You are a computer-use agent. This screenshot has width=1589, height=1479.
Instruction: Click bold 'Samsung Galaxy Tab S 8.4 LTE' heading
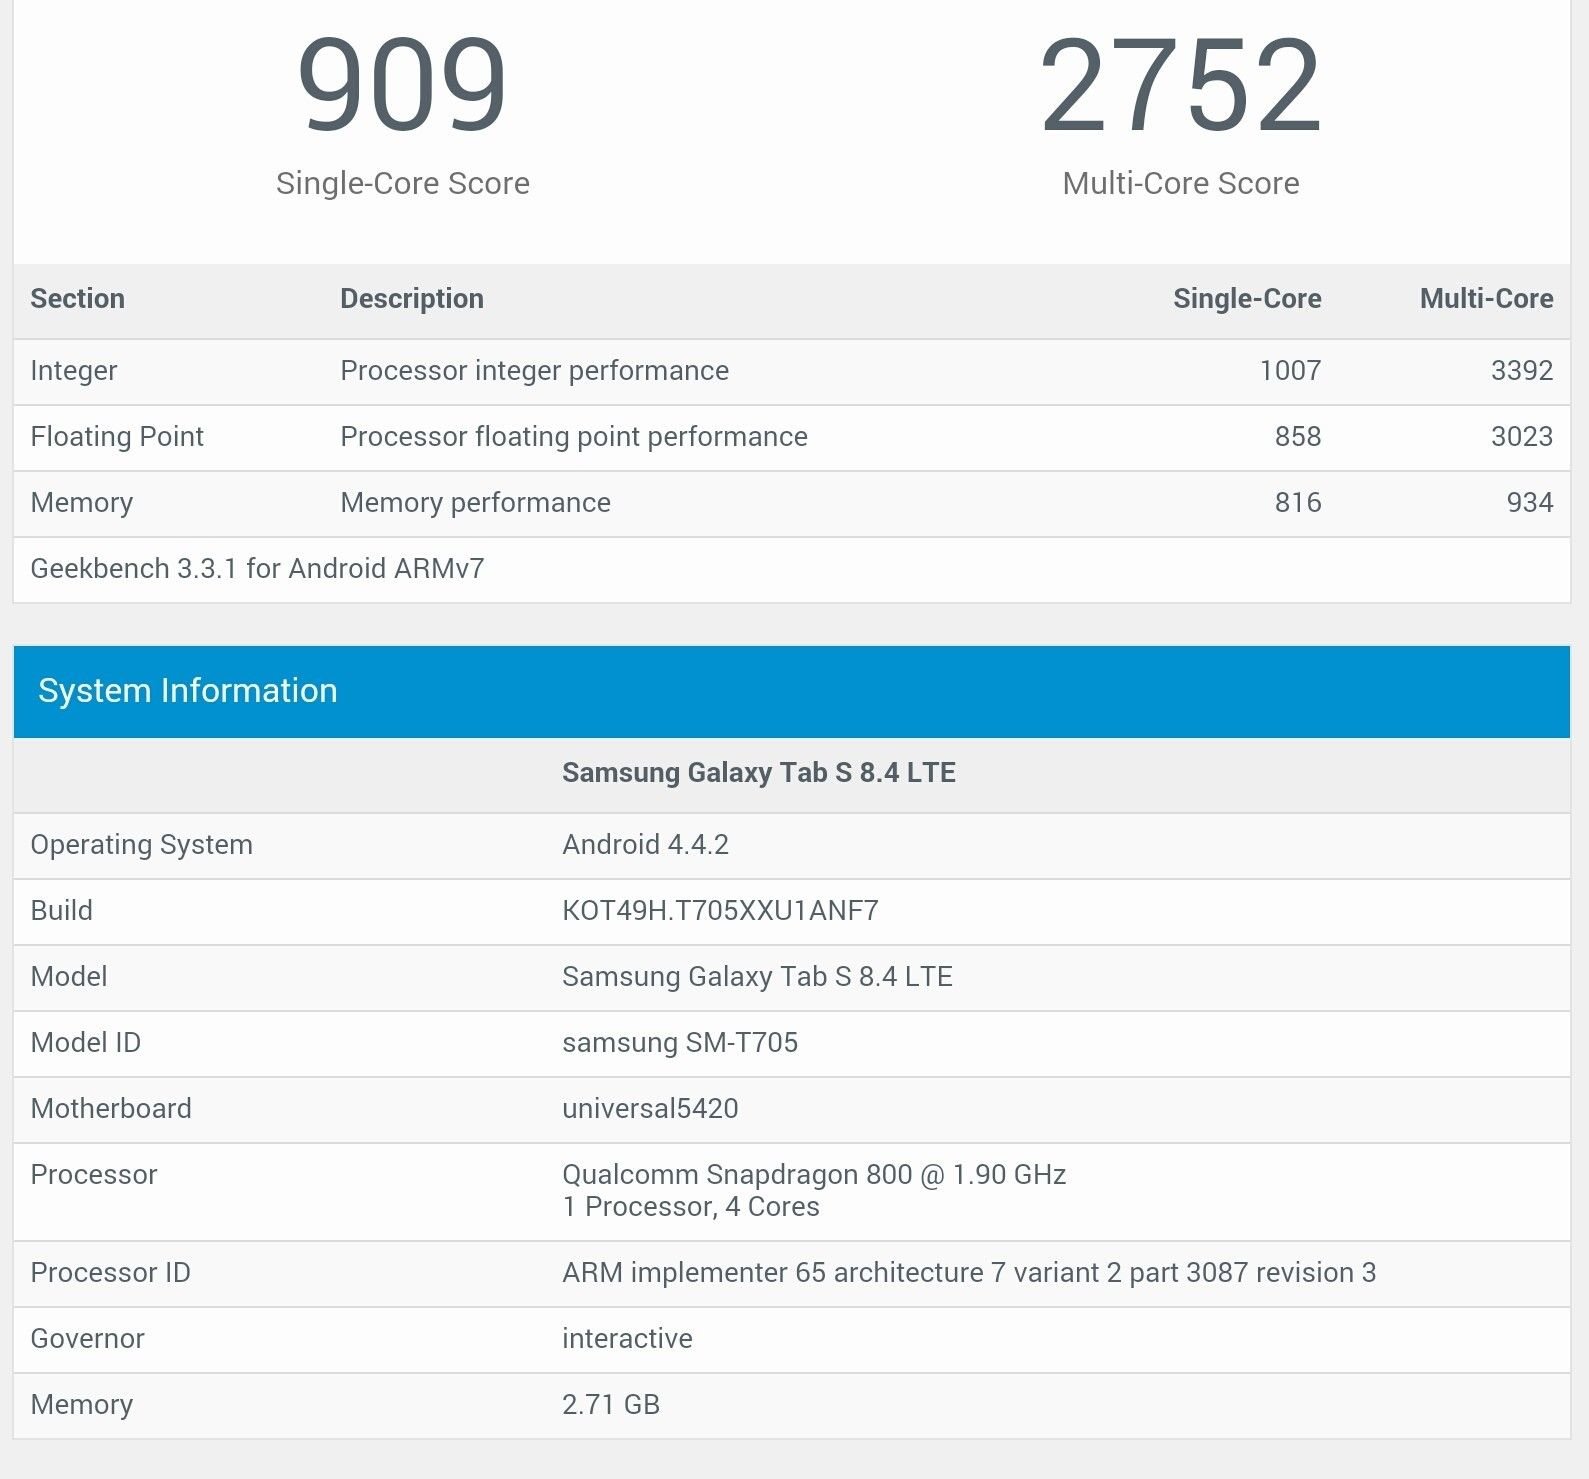(759, 773)
